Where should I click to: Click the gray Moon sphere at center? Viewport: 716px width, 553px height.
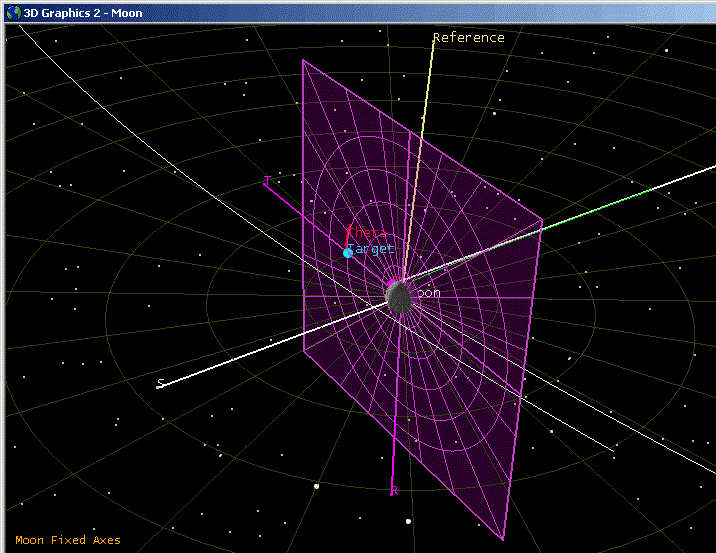coord(400,297)
